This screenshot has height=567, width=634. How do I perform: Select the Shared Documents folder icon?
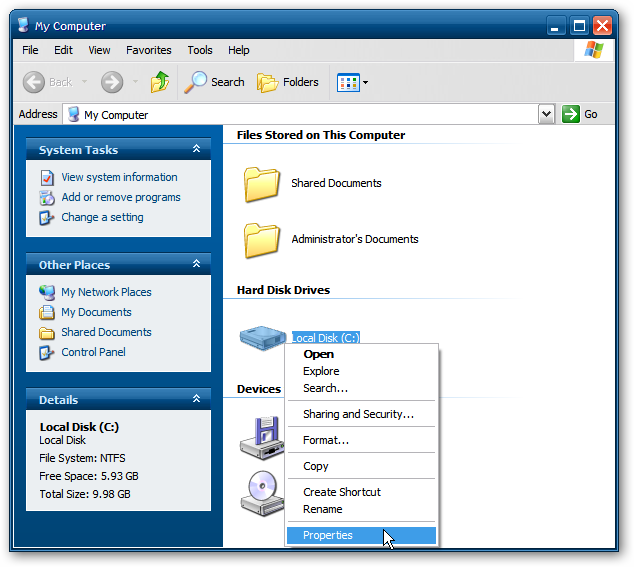click(262, 184)
